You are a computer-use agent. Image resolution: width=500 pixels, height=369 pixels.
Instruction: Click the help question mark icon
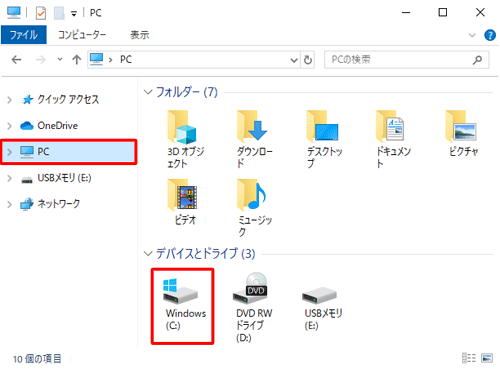click(x=490, y=35)
